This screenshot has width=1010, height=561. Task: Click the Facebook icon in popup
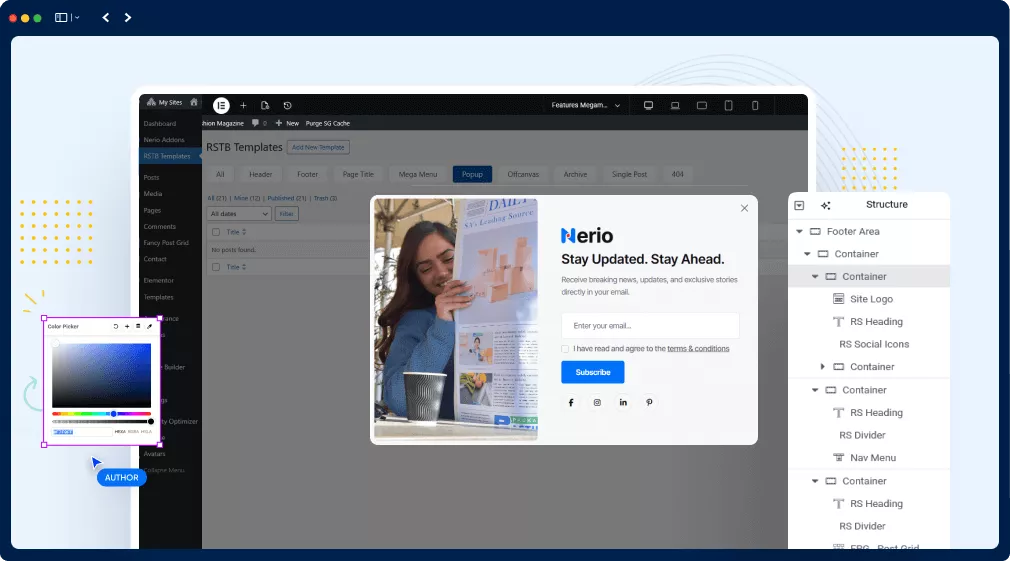coord(571,403)
